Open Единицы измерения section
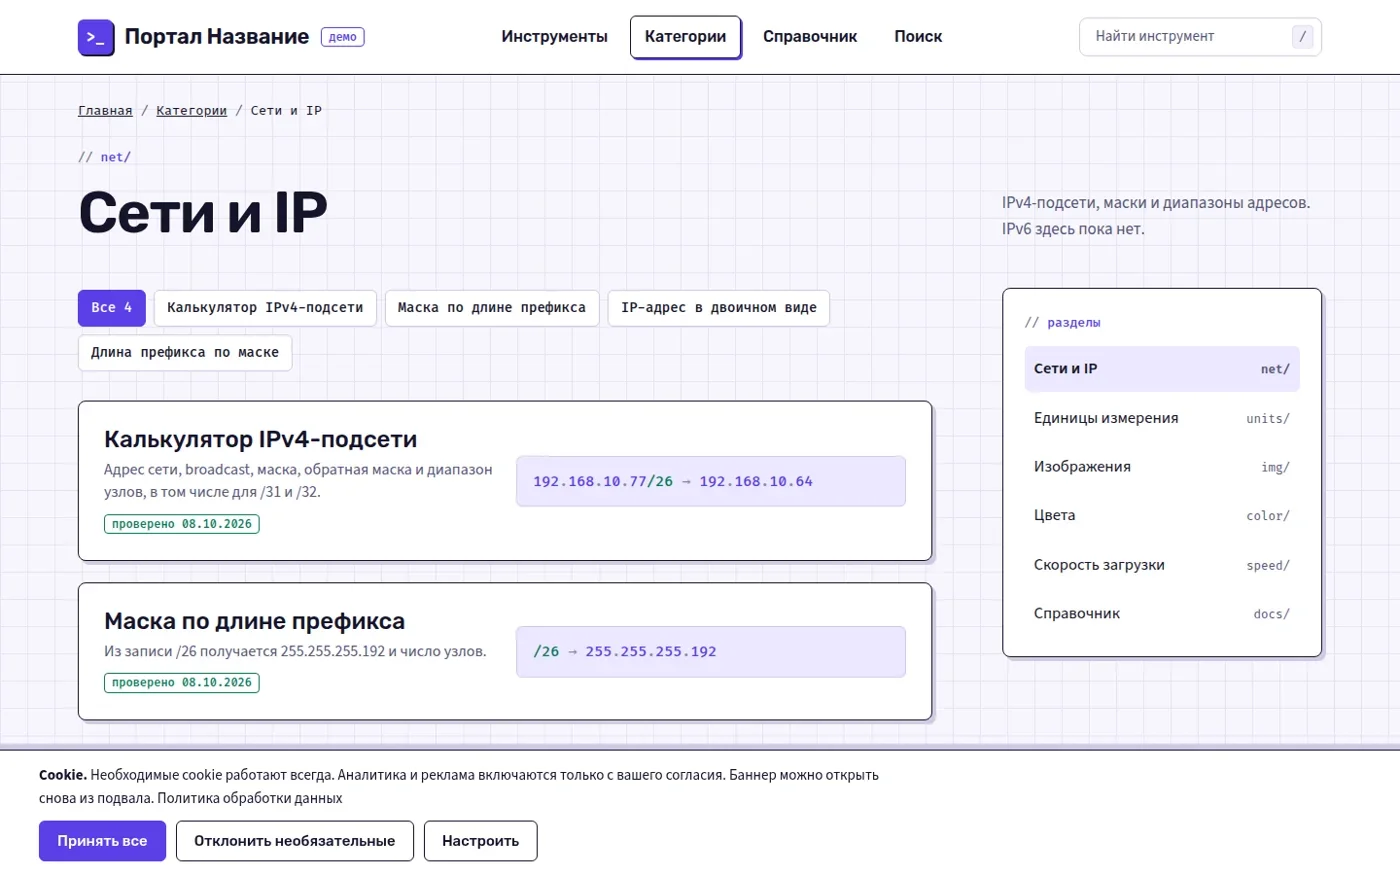 [1162, 418]
